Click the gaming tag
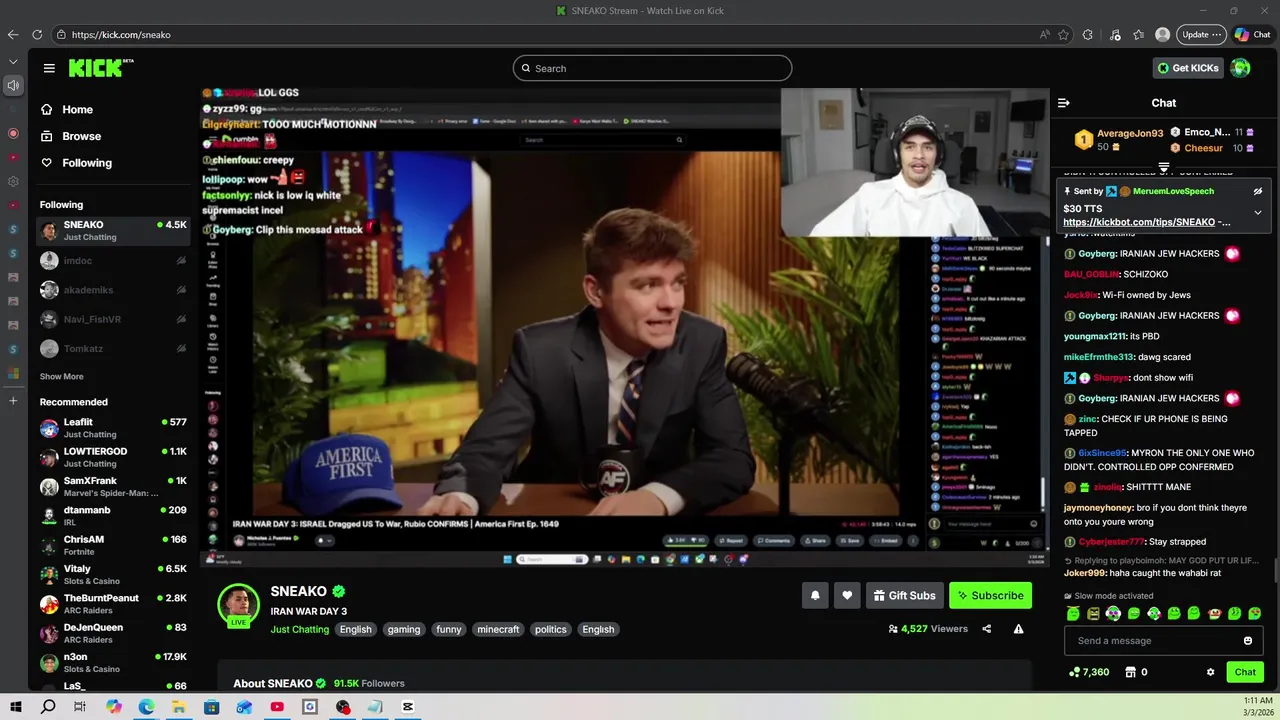Image resolution: width=1280 pixels, height=720 pixels. coord(404,629)
